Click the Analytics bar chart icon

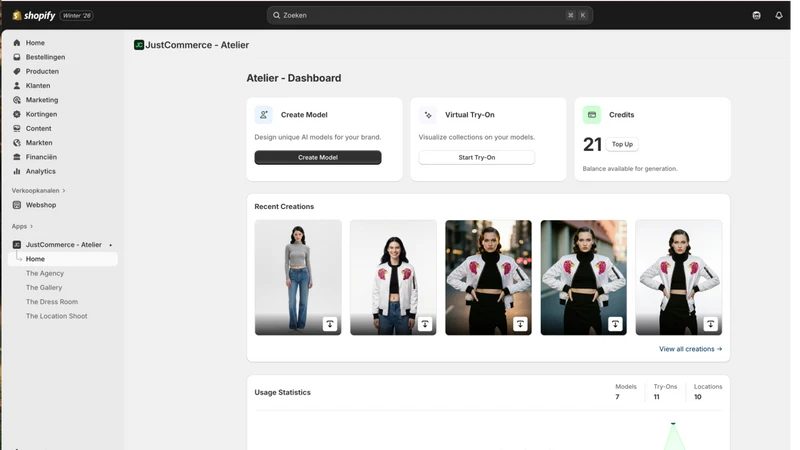pos(17,171)
